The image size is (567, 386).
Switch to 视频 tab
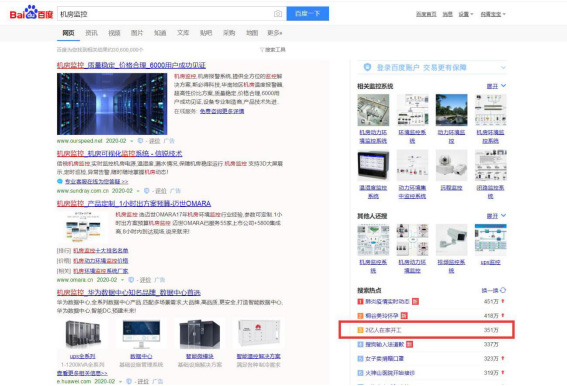(114, 33)
